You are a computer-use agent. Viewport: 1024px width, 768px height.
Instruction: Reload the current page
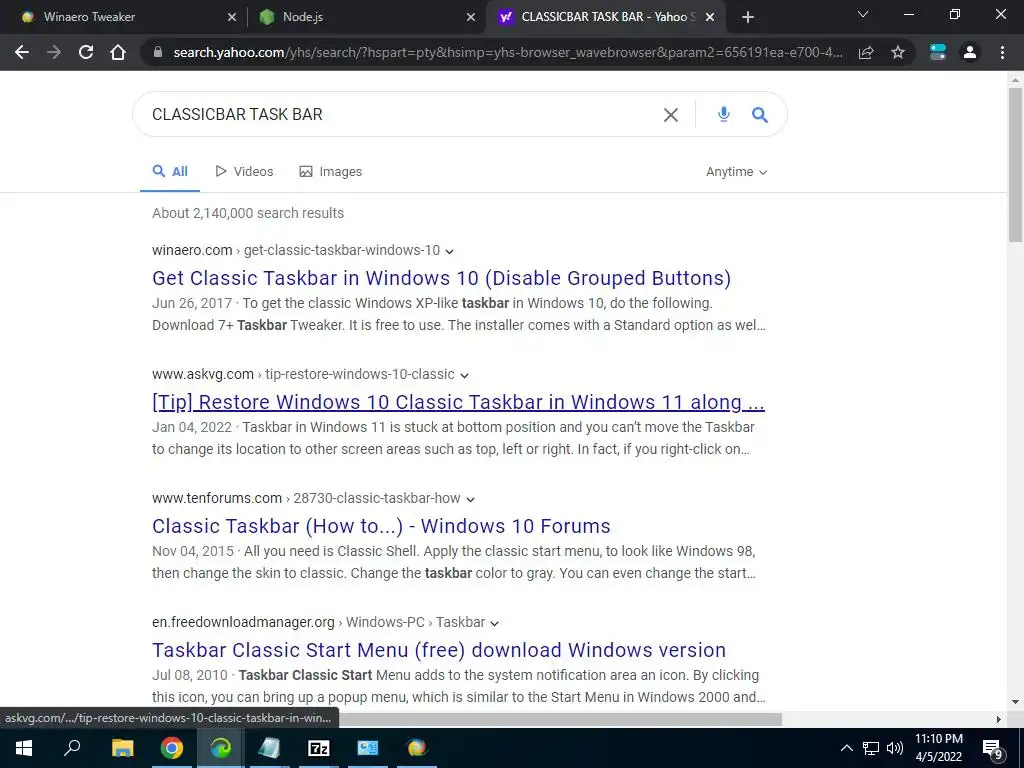pos(86,52)
